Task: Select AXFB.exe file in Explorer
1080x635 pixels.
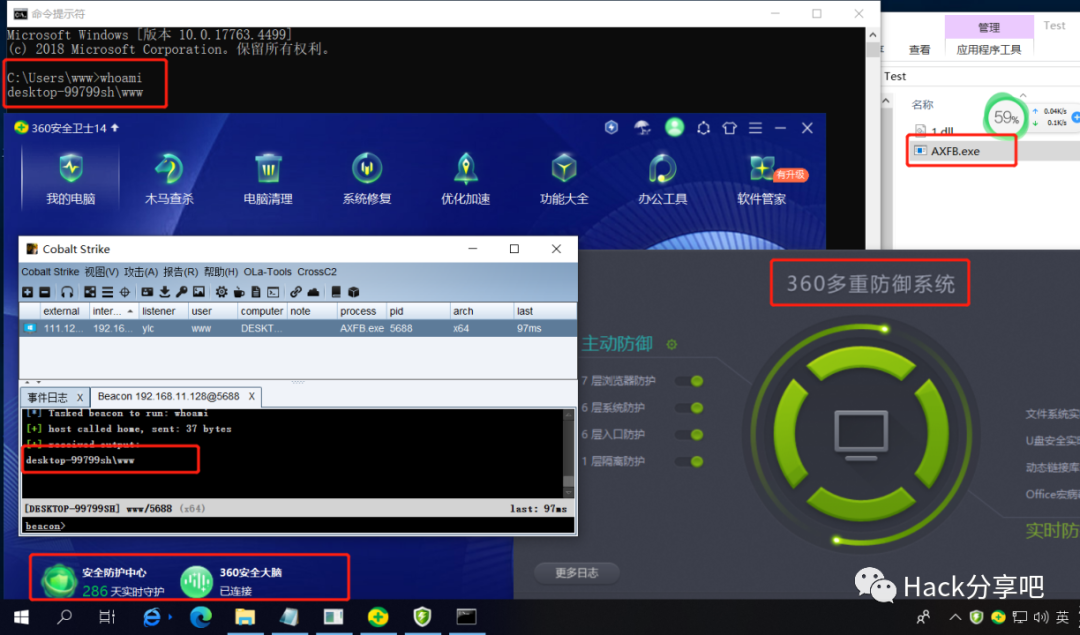Action: click(955, 151)
